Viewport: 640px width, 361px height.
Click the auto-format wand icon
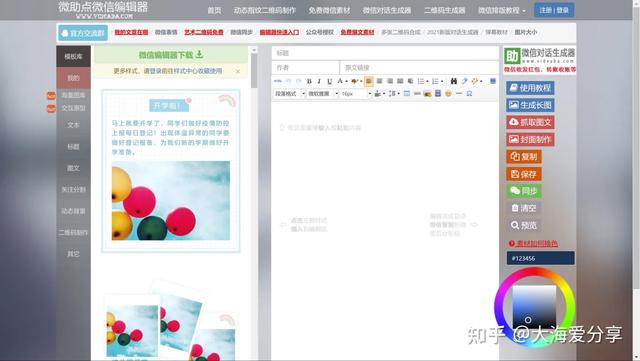click(x=475, y=81)
